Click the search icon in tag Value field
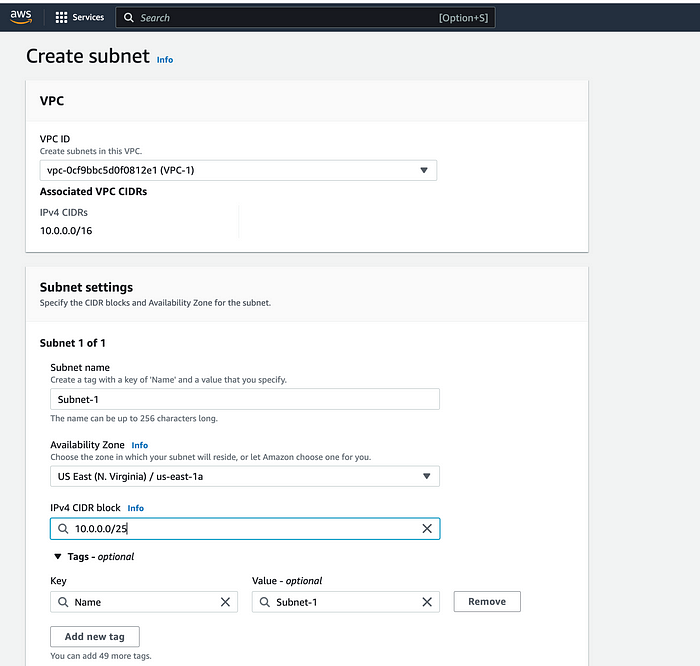The width and height of the screenshot is (700, 666). coord(264,602)
